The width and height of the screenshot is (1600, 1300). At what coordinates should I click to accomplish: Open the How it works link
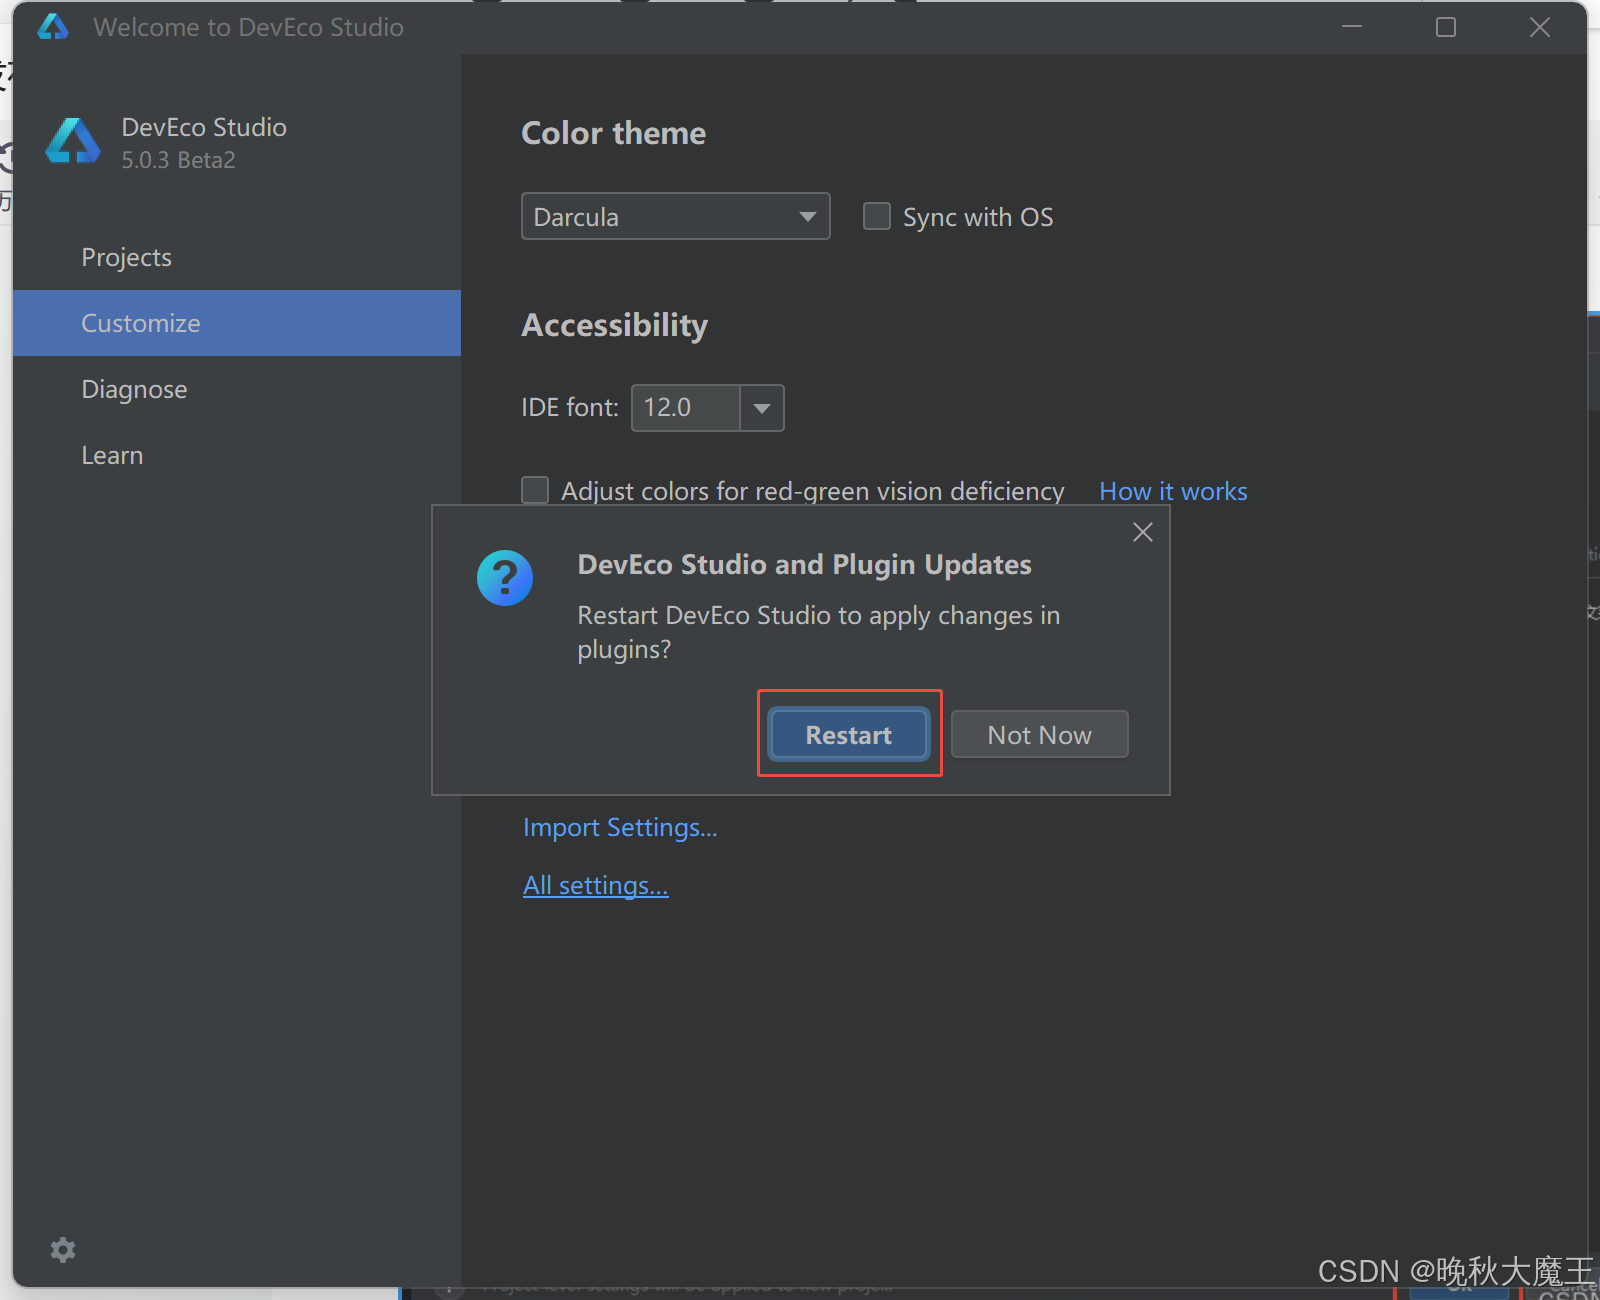coord(1173,491)
